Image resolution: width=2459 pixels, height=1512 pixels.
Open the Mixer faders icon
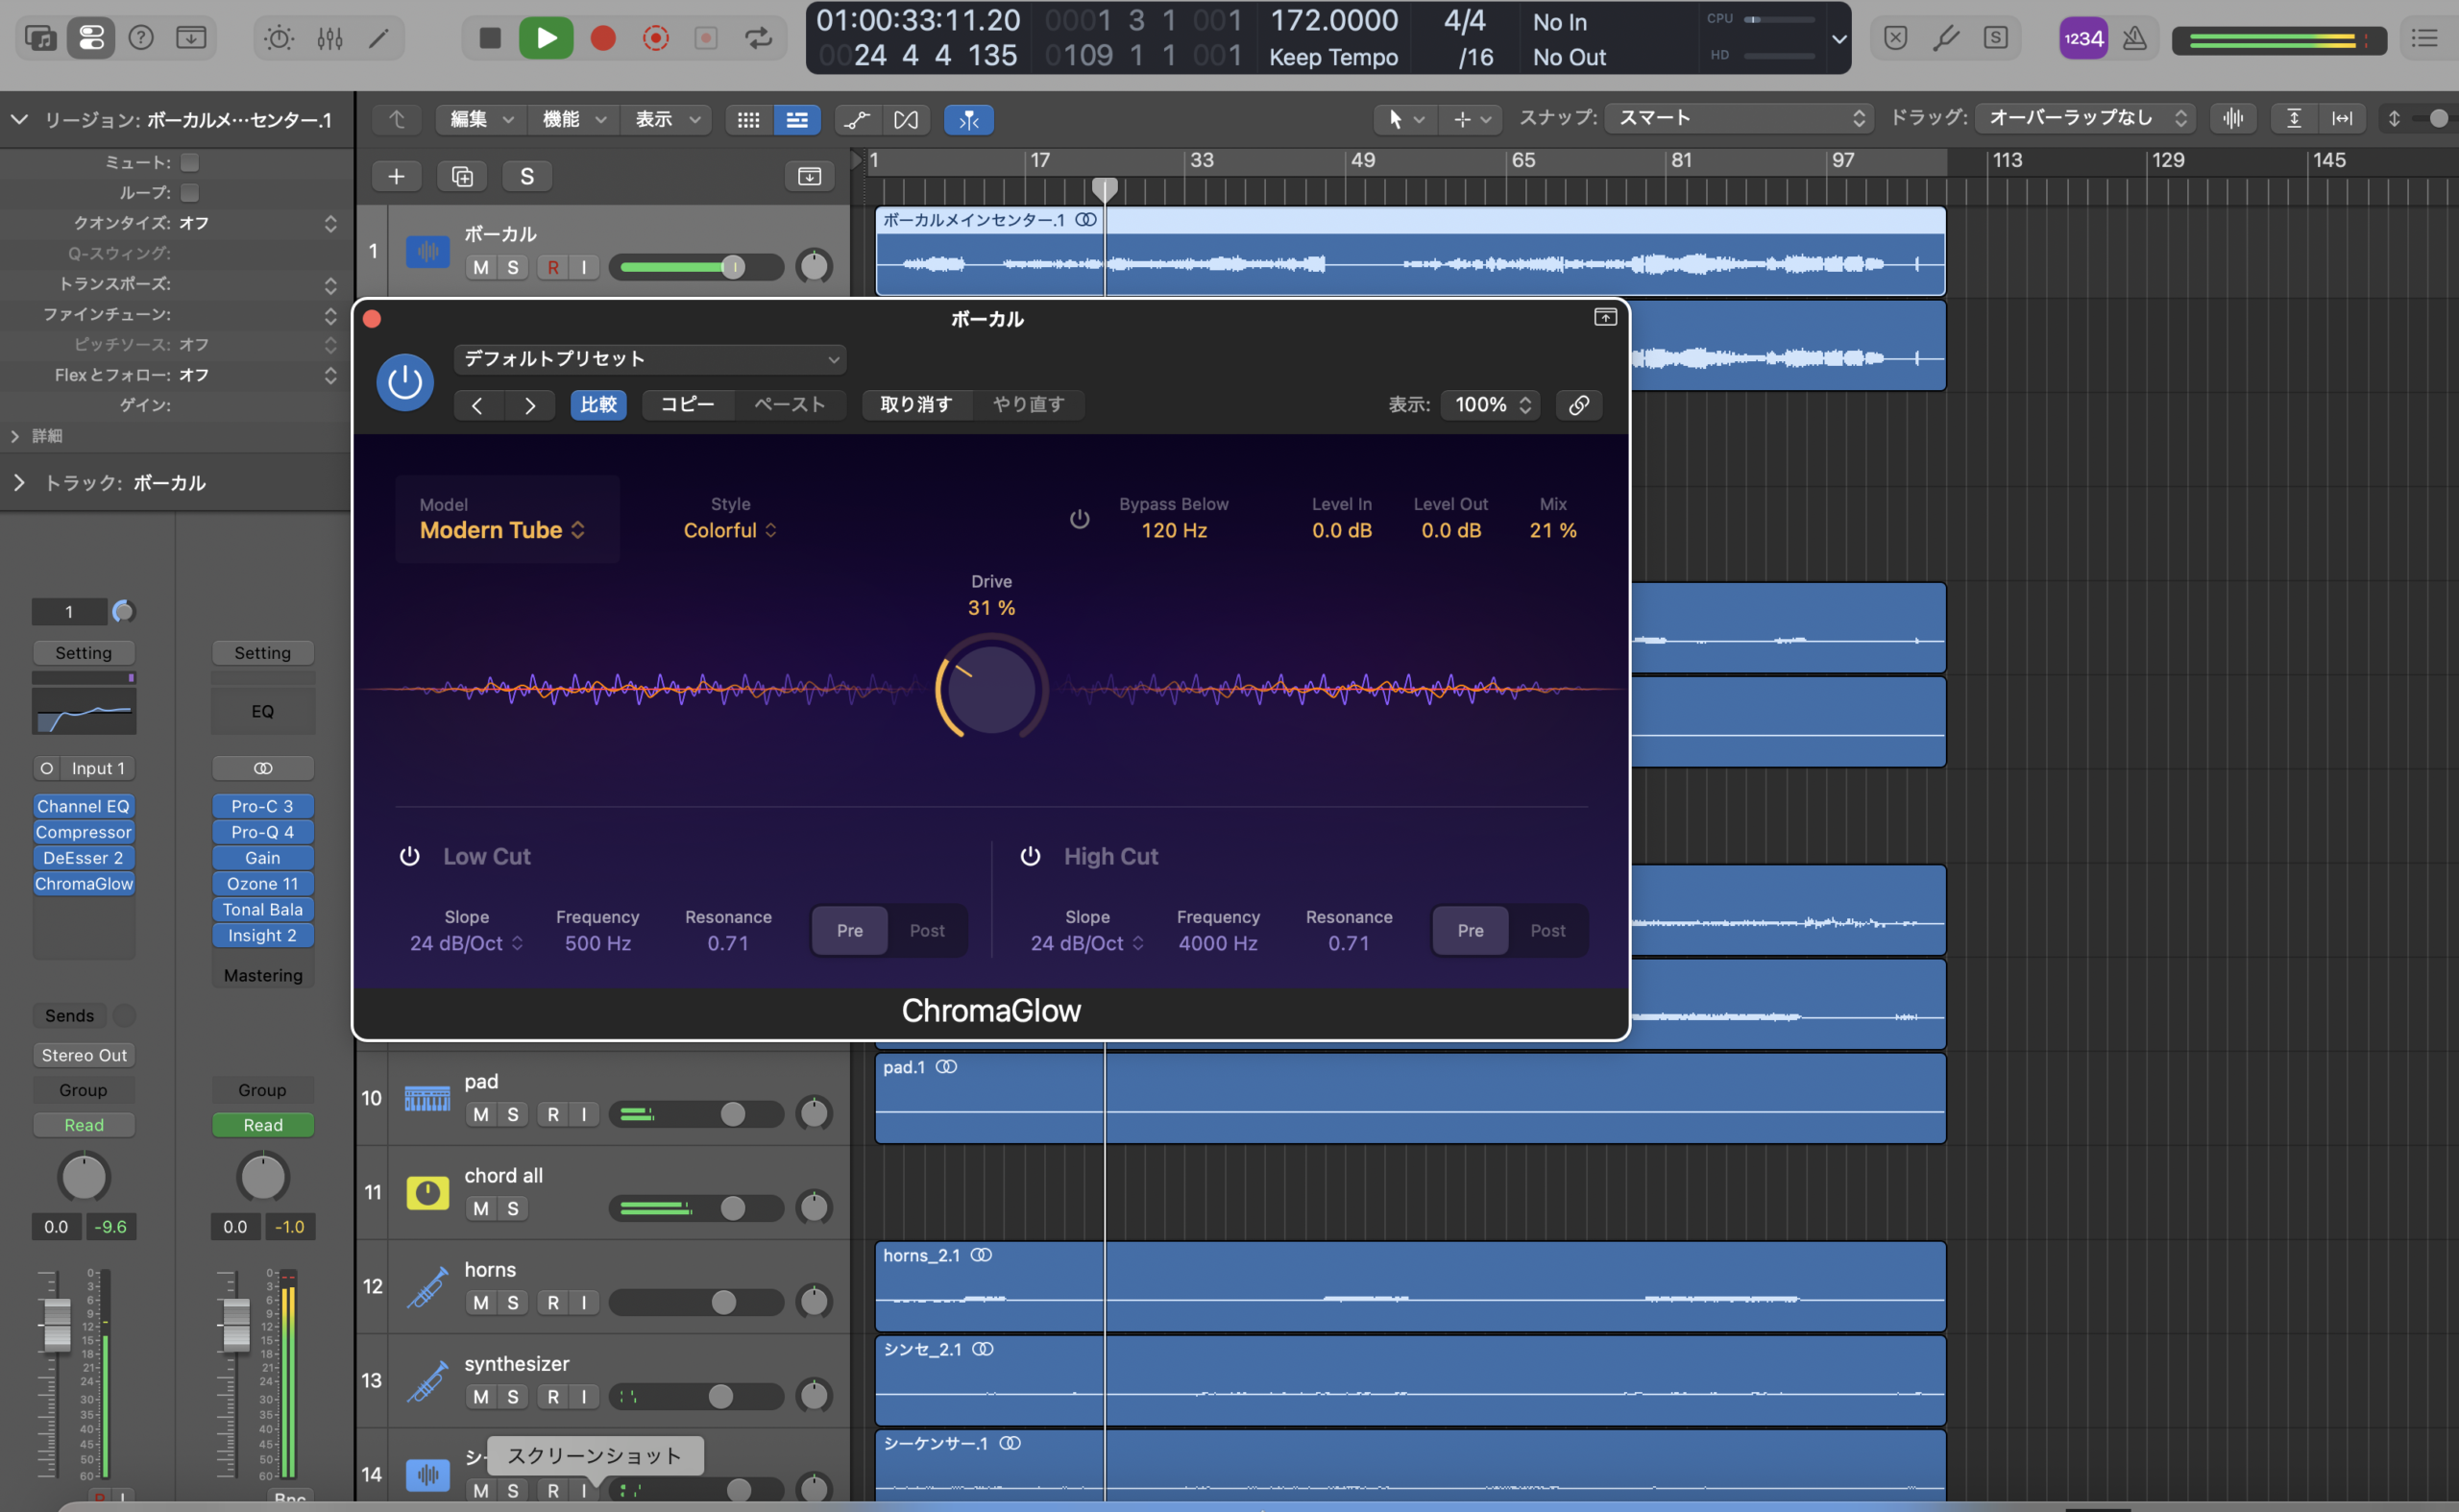pyautogui.click(x=329, y=38)
